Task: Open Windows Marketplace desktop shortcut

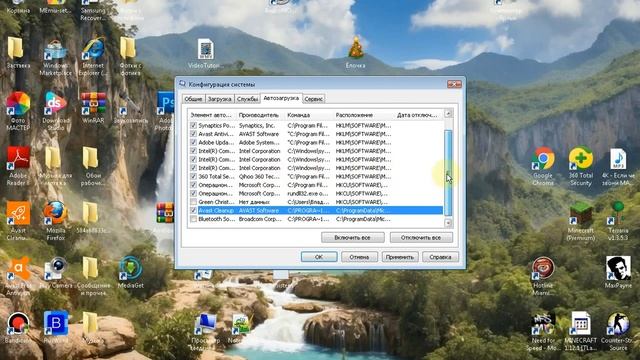Action: click(x=56, y=57)
